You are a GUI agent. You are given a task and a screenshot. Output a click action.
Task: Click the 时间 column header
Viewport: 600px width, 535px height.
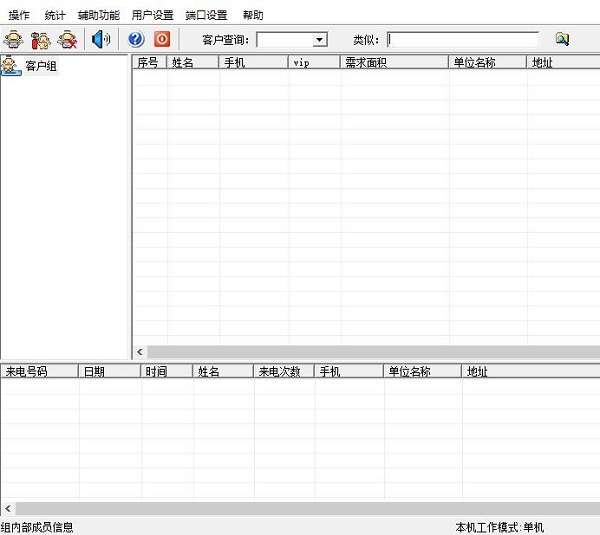tap(166, 371)
